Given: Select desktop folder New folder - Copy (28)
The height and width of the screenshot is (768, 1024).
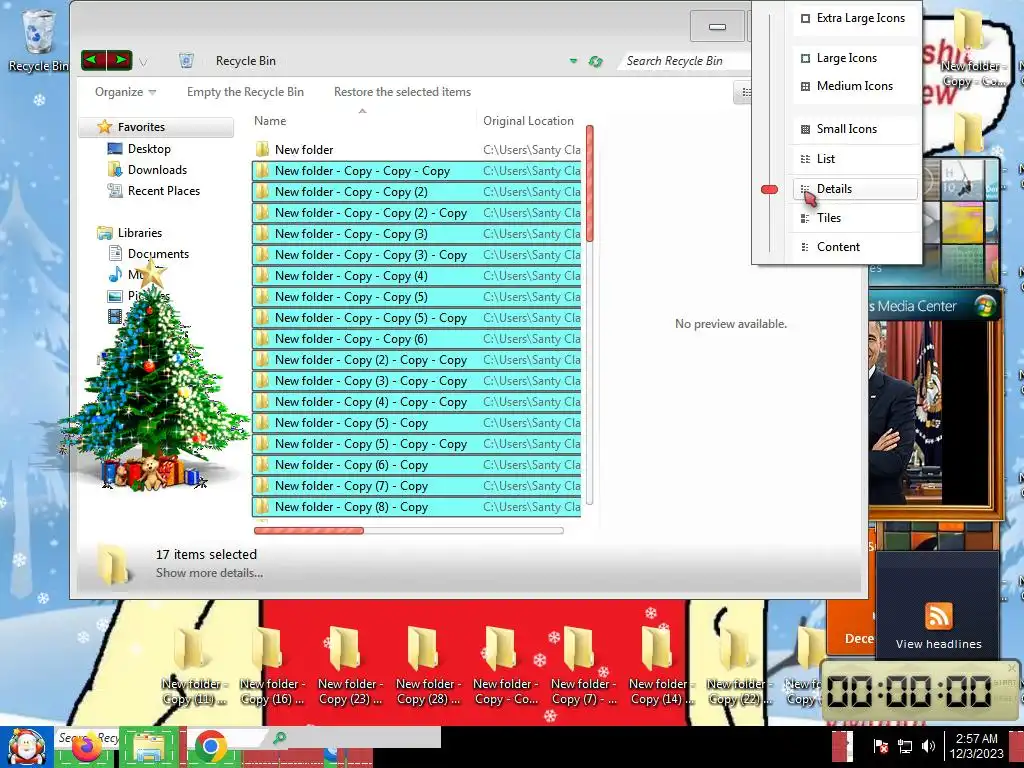Looking at the screenshot, I should pyautogui.click(x=426, y=665).
